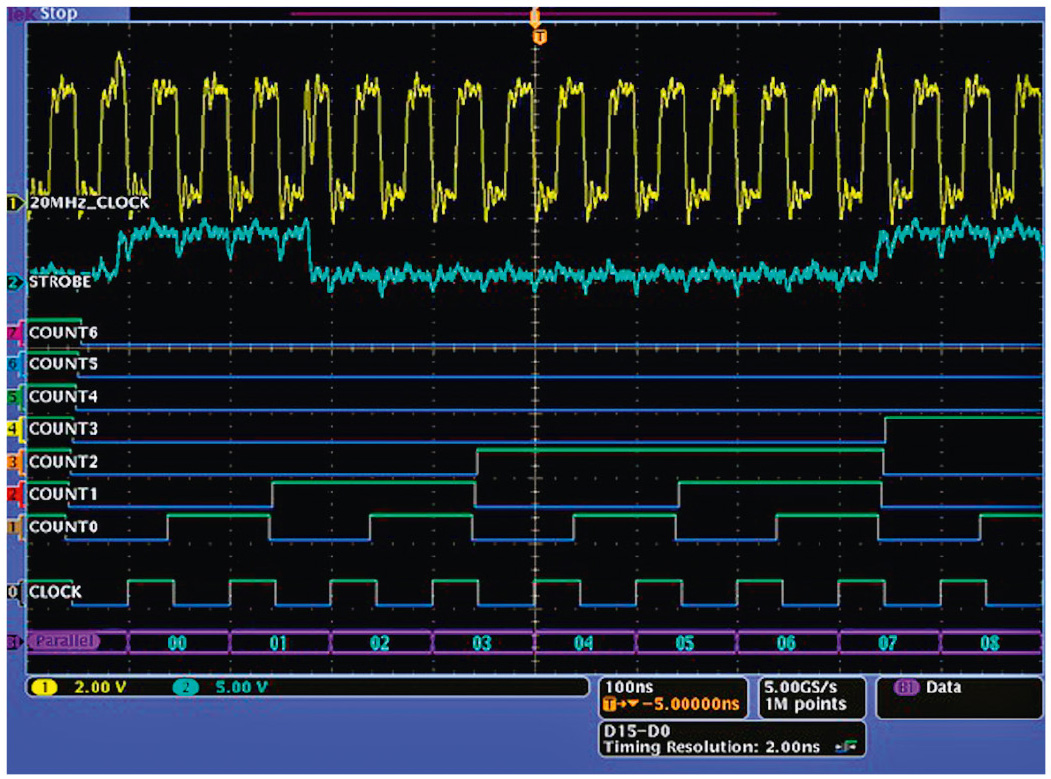Click the digital CLOCK channel label
1051x779 pixels.
tap(55, 591)
